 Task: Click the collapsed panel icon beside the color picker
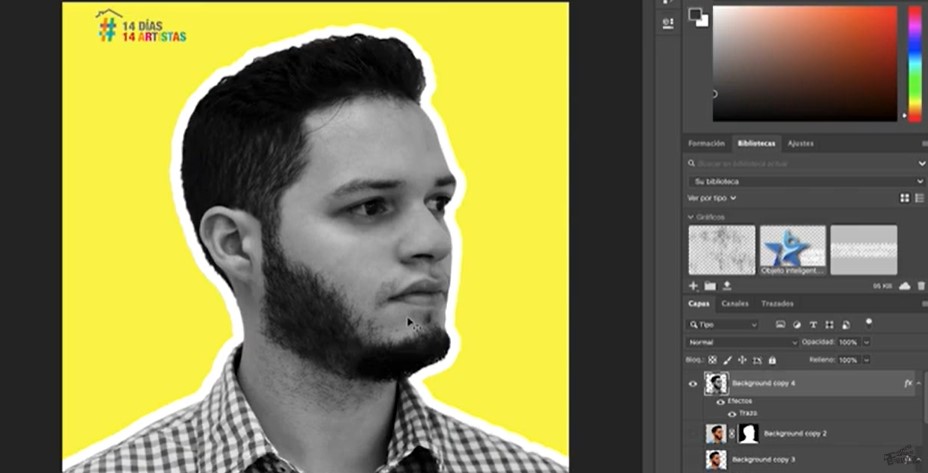pyautogui.click(x=668, y=22)
